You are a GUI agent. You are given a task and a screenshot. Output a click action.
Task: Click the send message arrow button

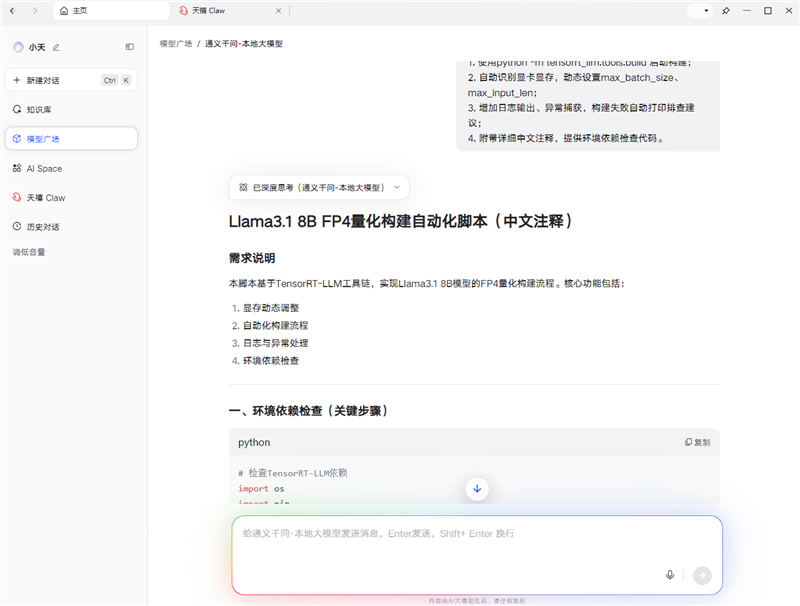tap(702, 575)
